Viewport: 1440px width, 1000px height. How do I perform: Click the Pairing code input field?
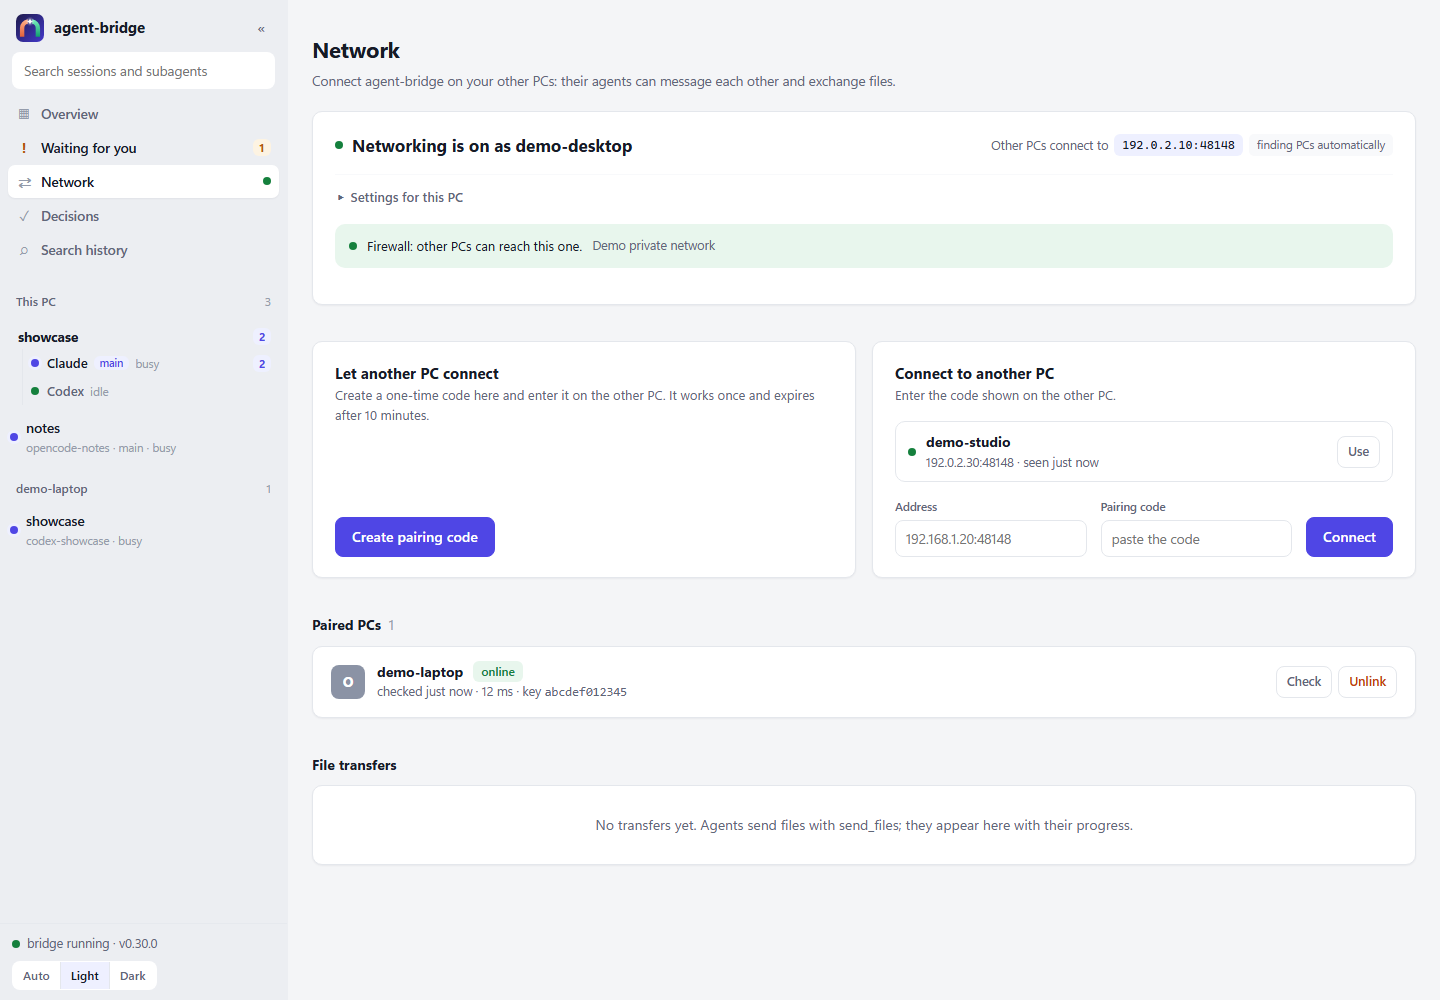tap(1196, 539)
